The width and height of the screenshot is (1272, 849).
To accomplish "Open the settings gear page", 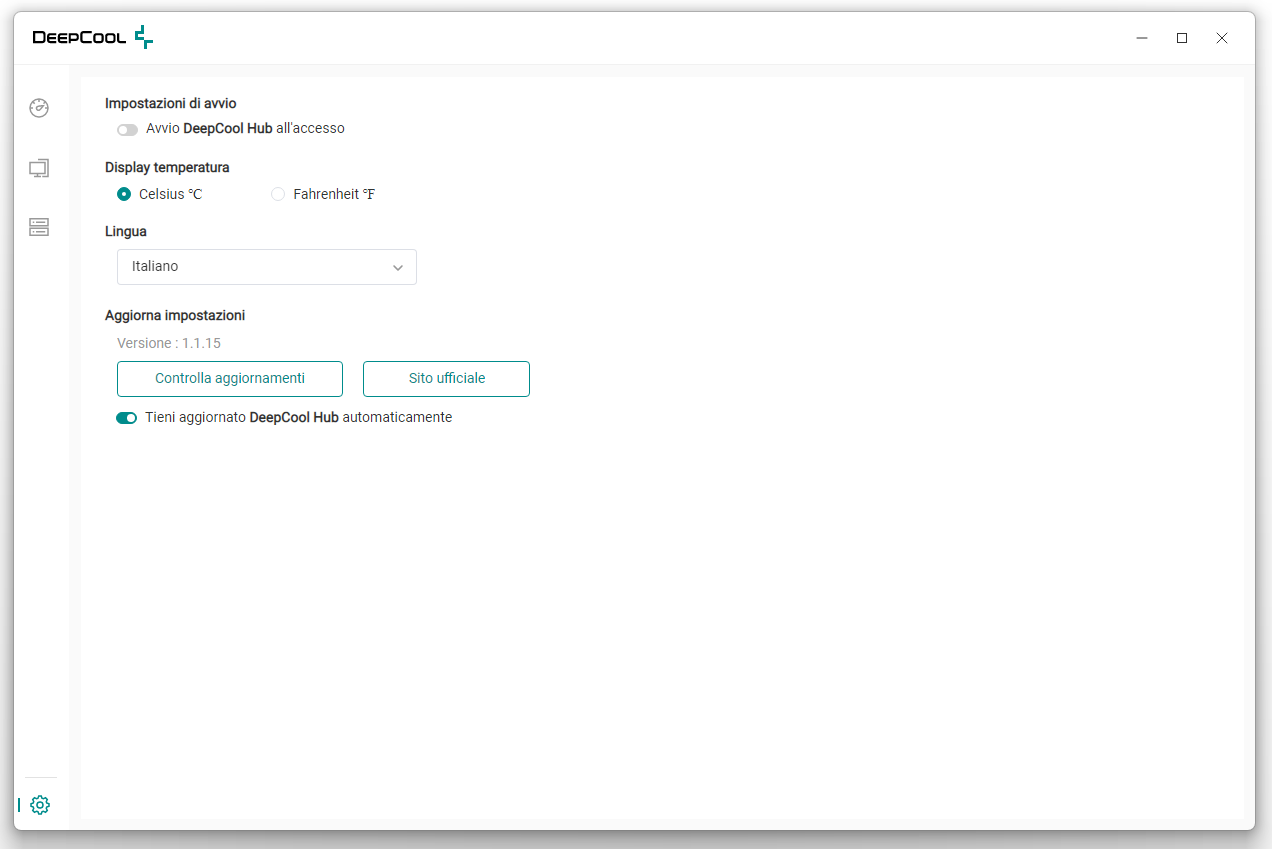I will 40,805.
